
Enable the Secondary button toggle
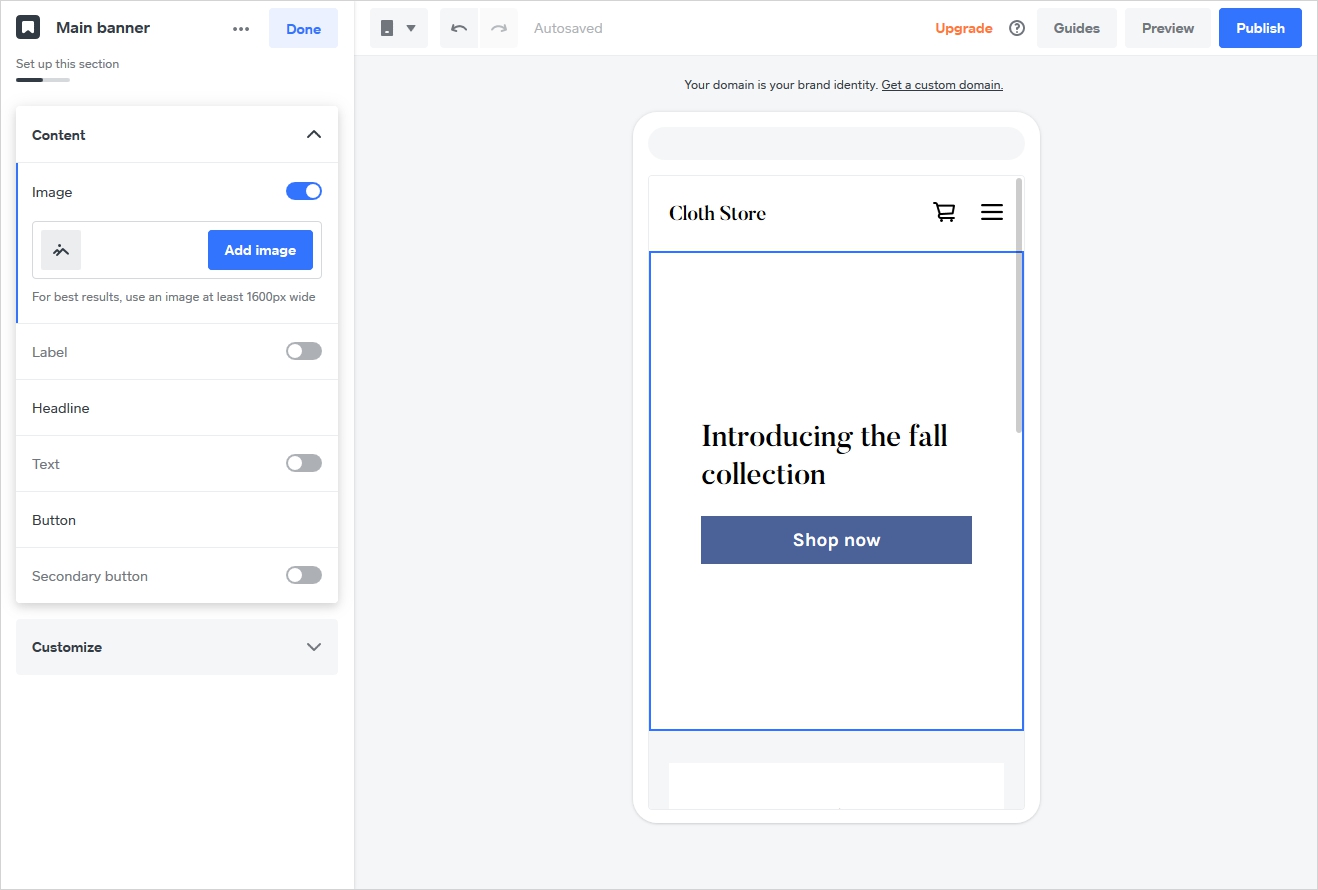coord(304,575)
